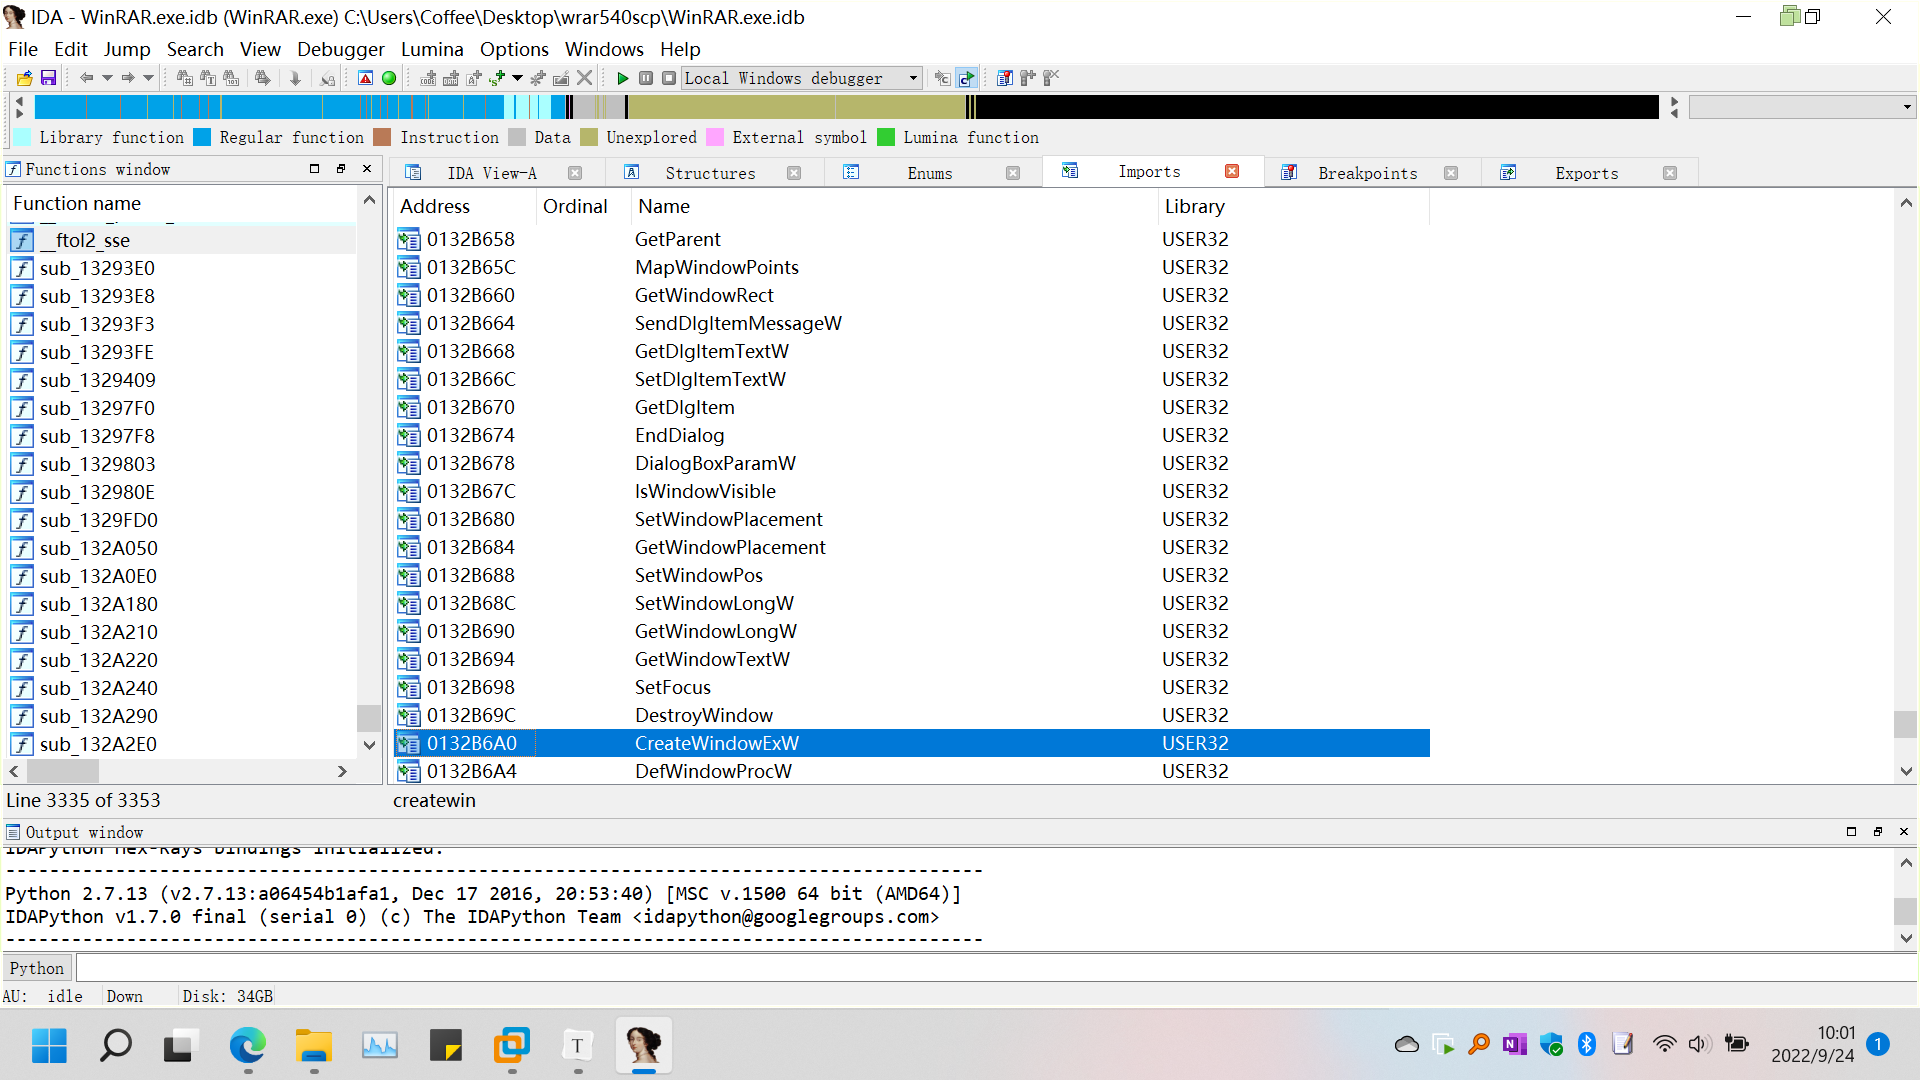Click the Python command-line language button
The width and height of the screenshot is (1920, 1080).
pos(37,968)
